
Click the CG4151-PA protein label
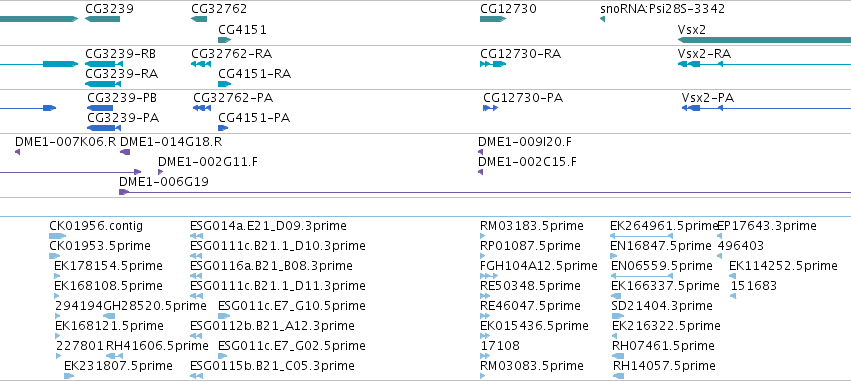coord(254,118)
